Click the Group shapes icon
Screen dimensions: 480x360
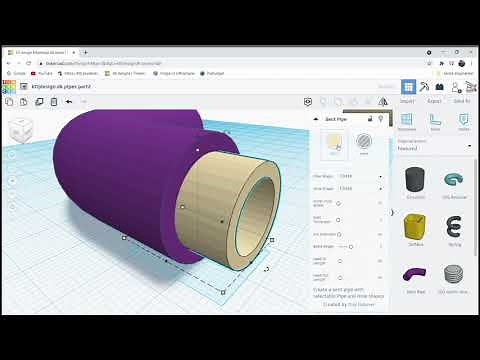[338, 102]
